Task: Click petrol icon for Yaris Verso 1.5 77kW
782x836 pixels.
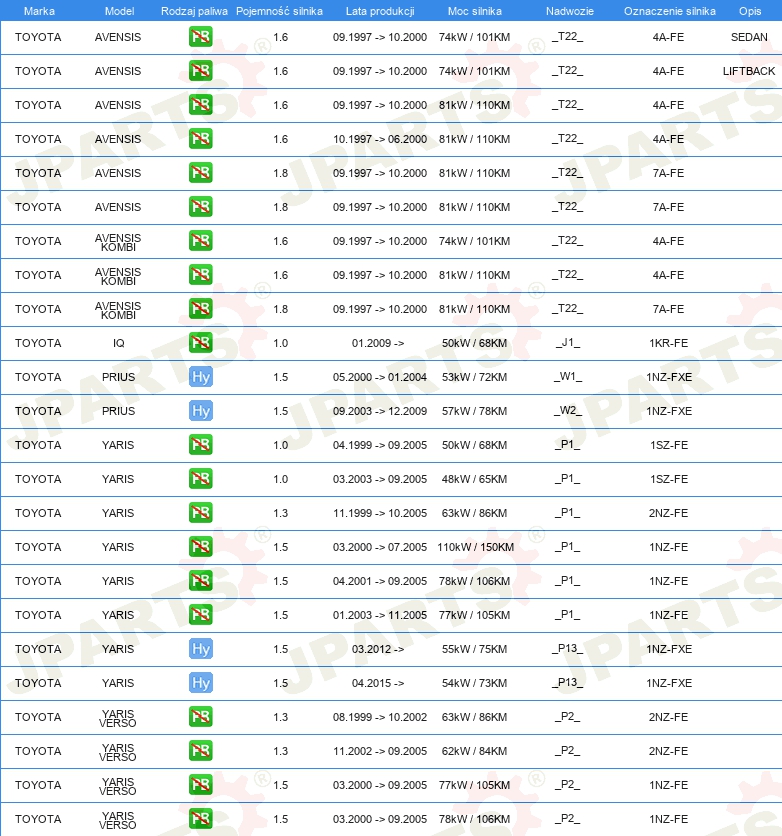Action: (200, 785)
